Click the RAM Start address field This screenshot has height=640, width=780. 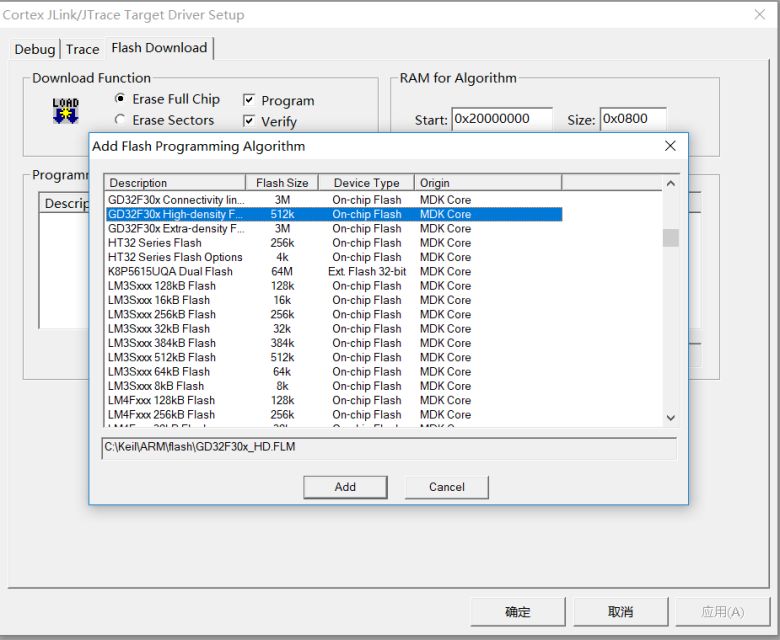pos(501,119)
